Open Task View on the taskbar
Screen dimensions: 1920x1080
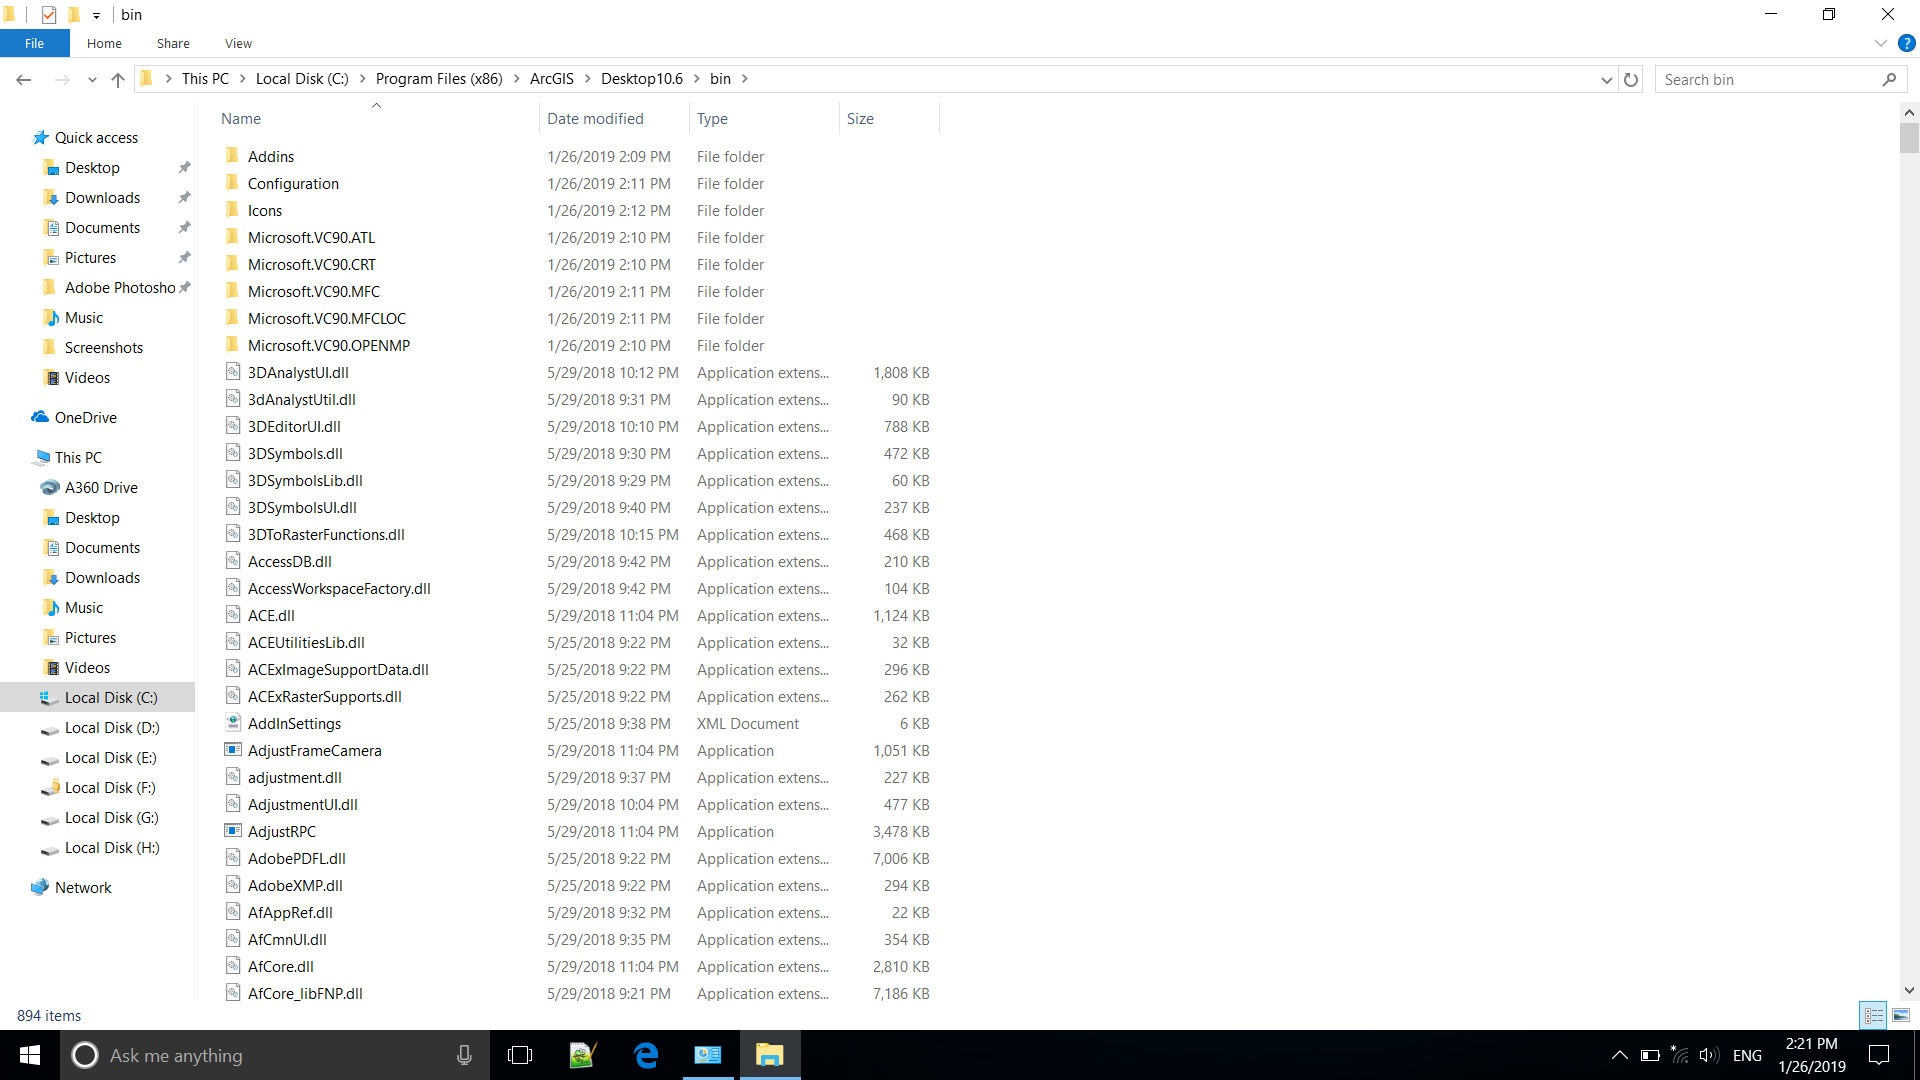[520, 1055]
